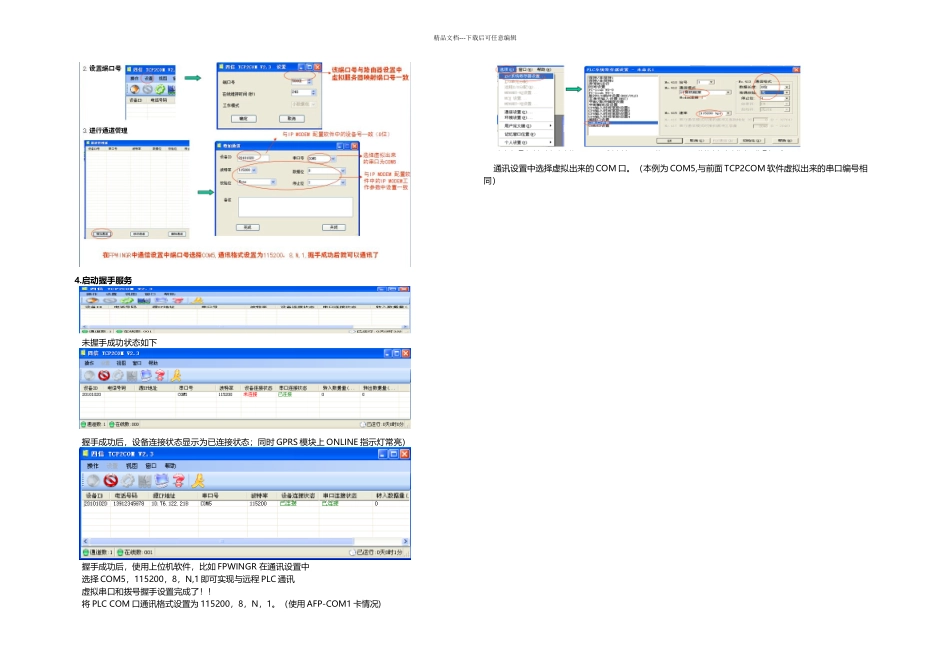Click the yellow figure icon in 未连接 TCP2COM window
The image size is (950, 672).
176,376
